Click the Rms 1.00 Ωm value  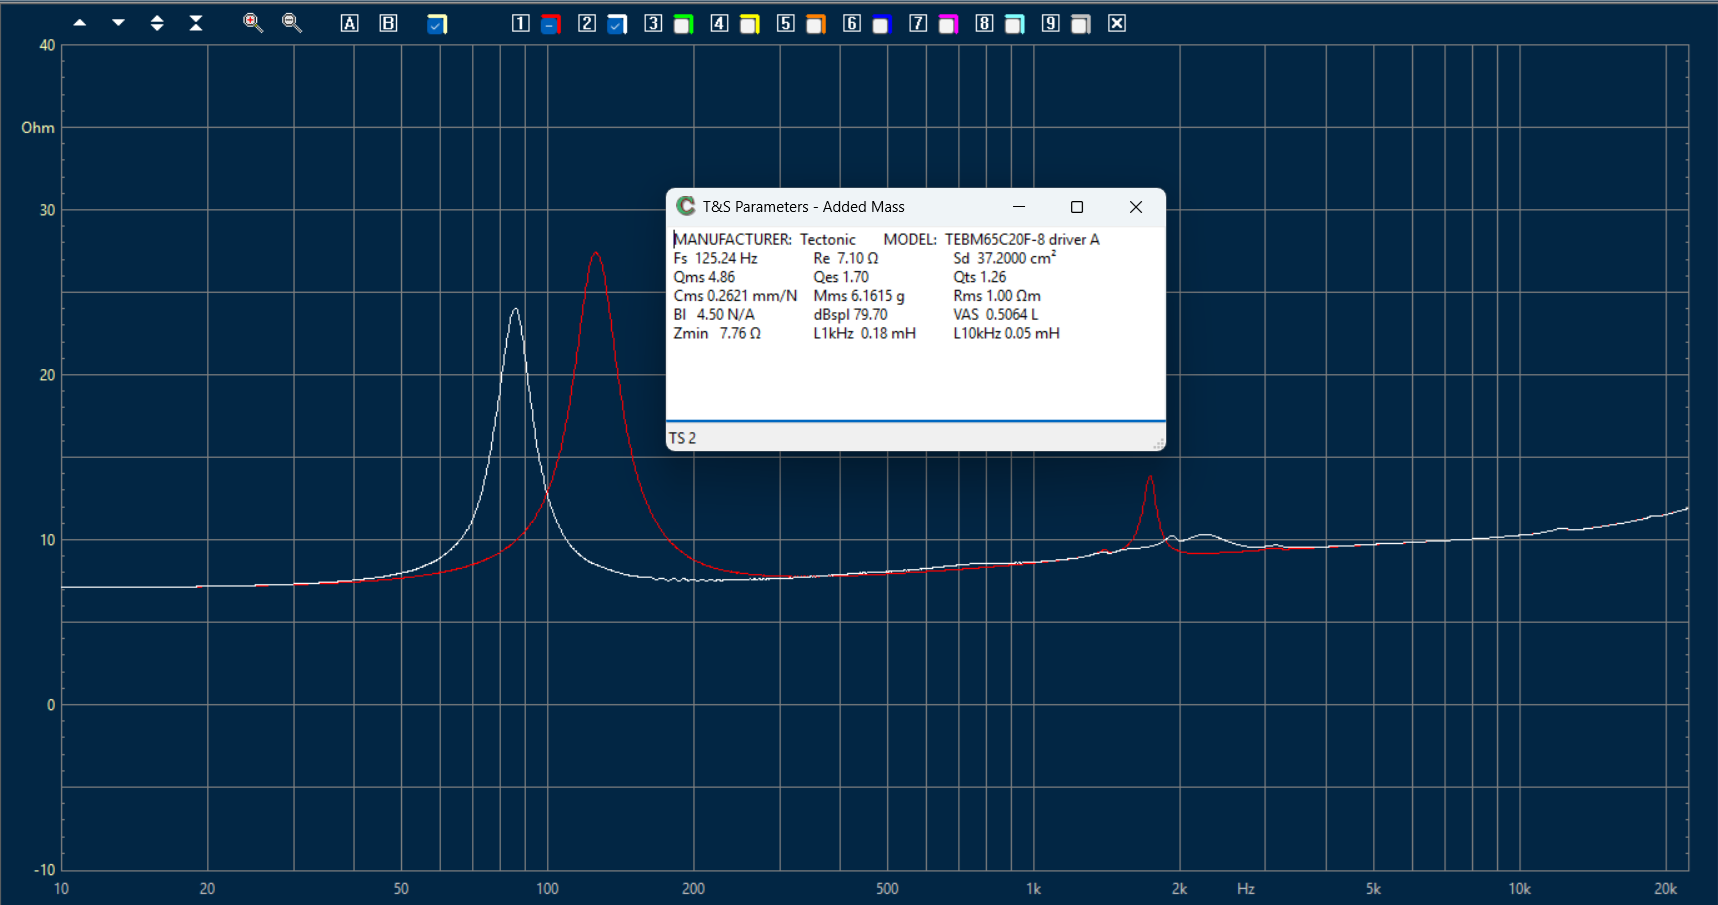997,296
